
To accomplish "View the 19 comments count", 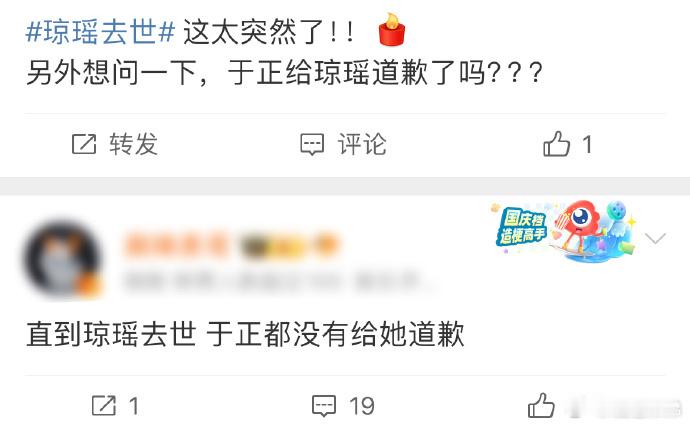I will [362, 406].
